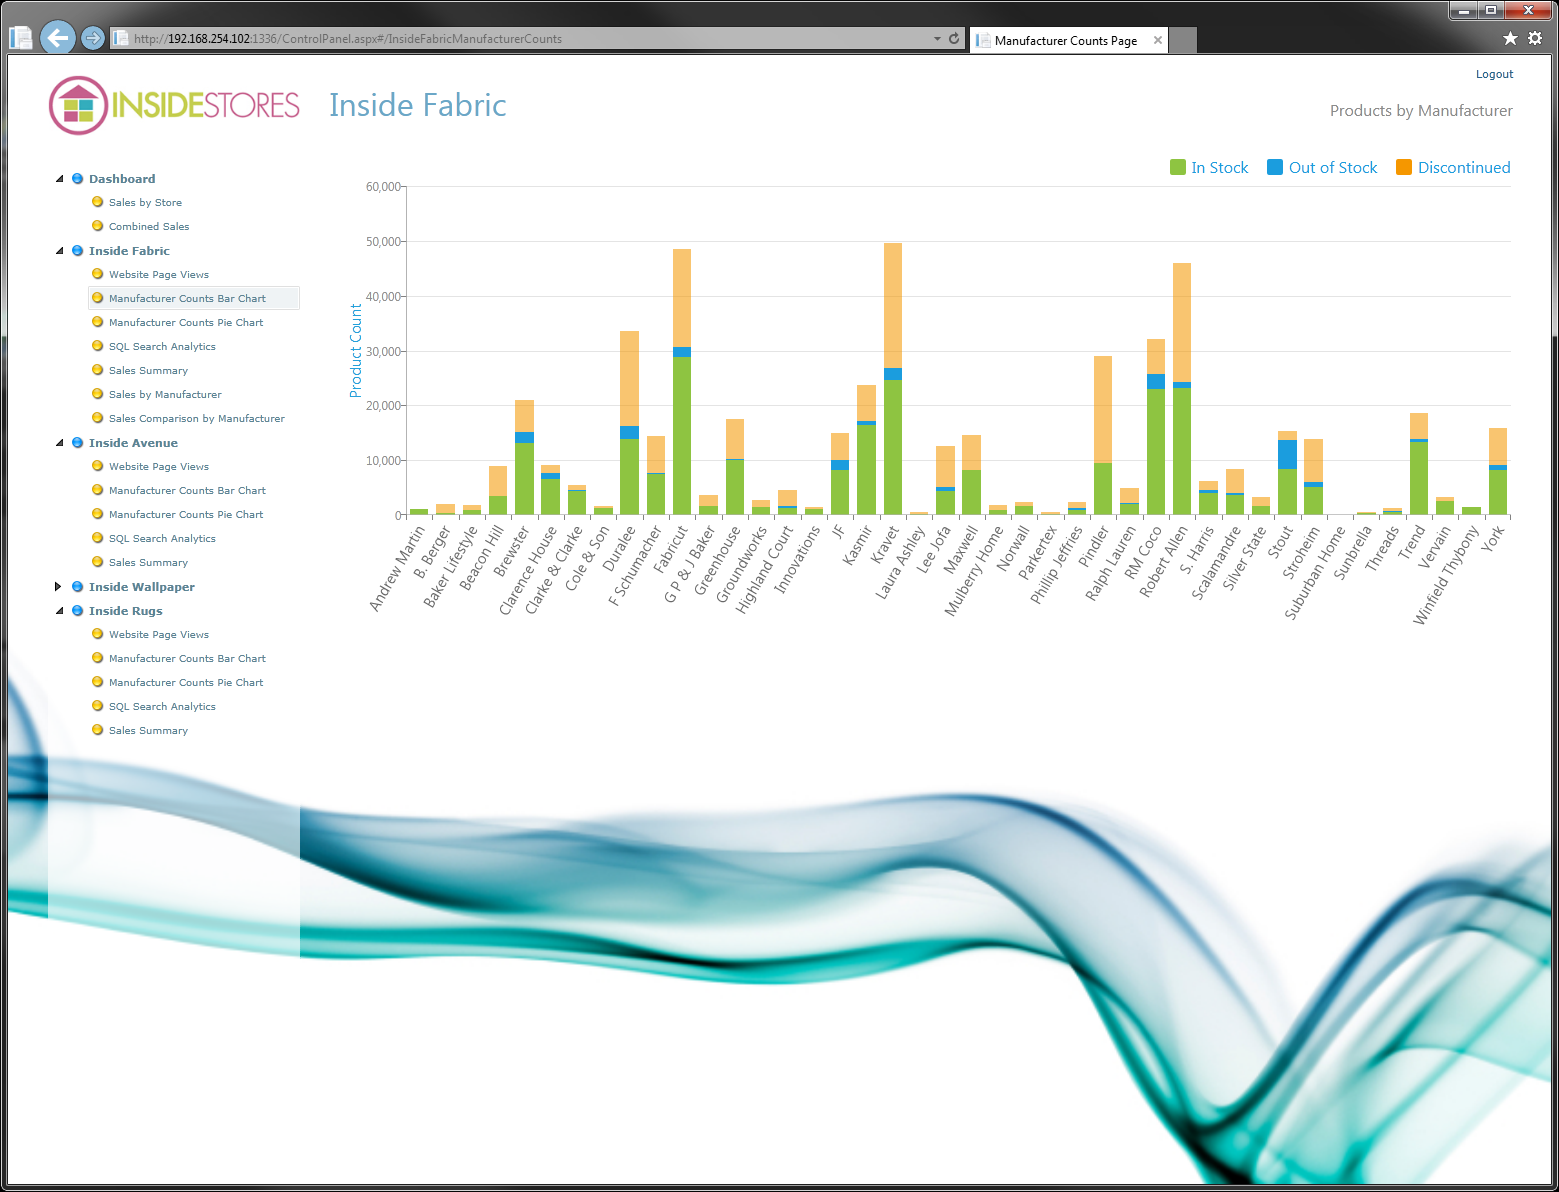Click the orange Discontinued legend swatch
Screen dimensions: 1559x1192
(x=1404, y=167)
